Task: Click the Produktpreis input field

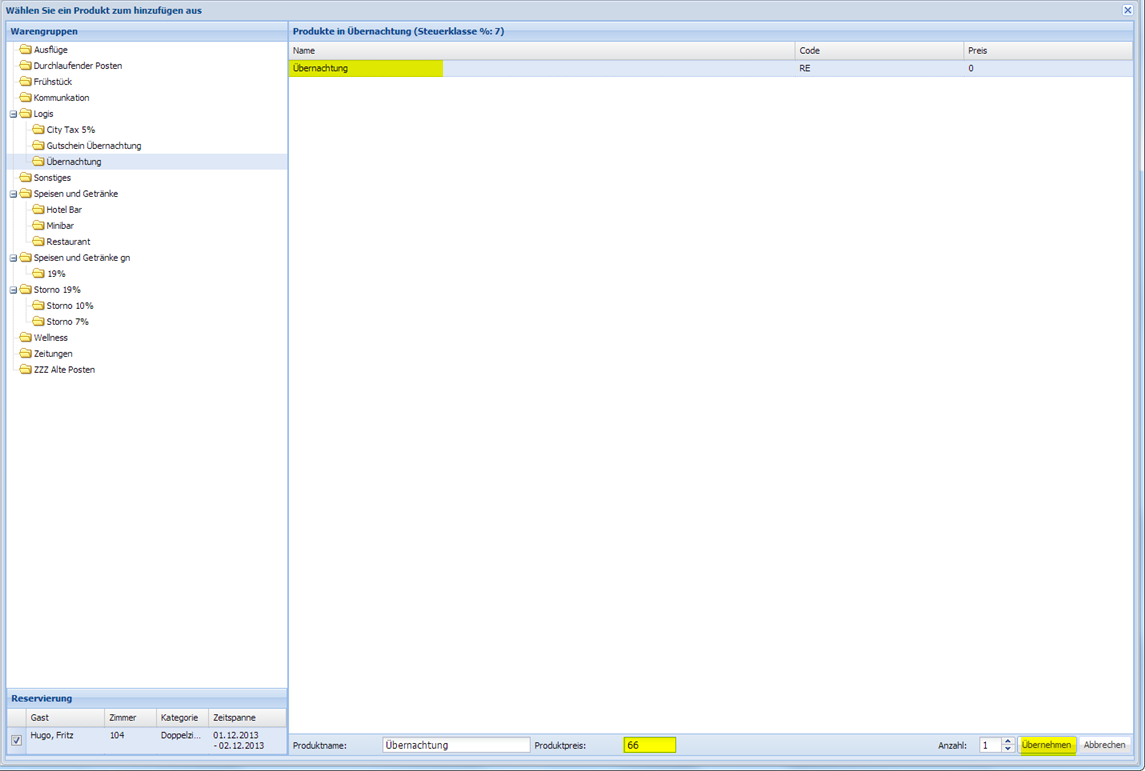Action: click(649, 745)
